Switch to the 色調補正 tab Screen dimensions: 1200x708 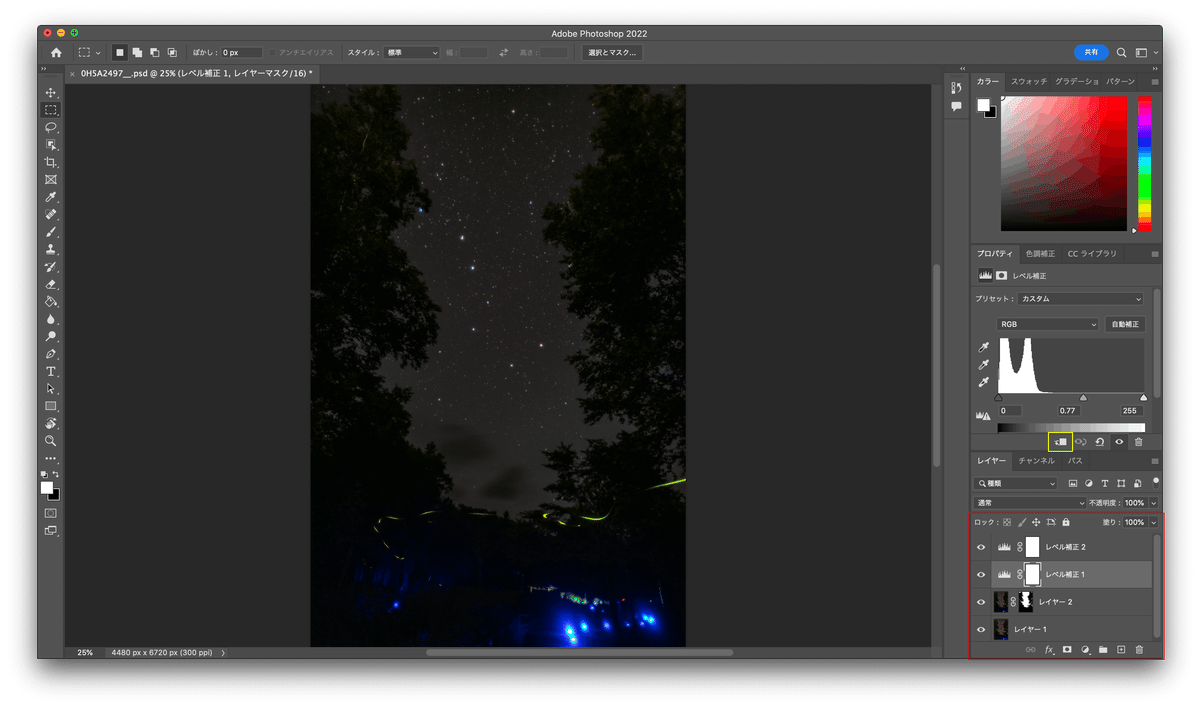pos(1041,254)
